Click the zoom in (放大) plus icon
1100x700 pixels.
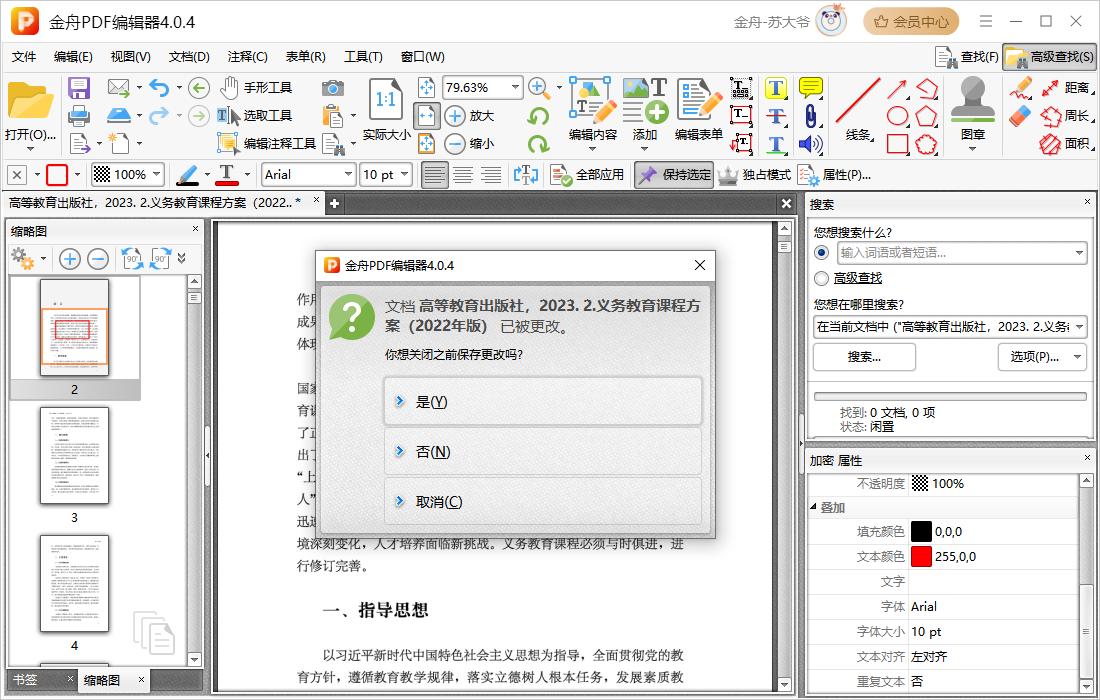click(x=456, y=116)
